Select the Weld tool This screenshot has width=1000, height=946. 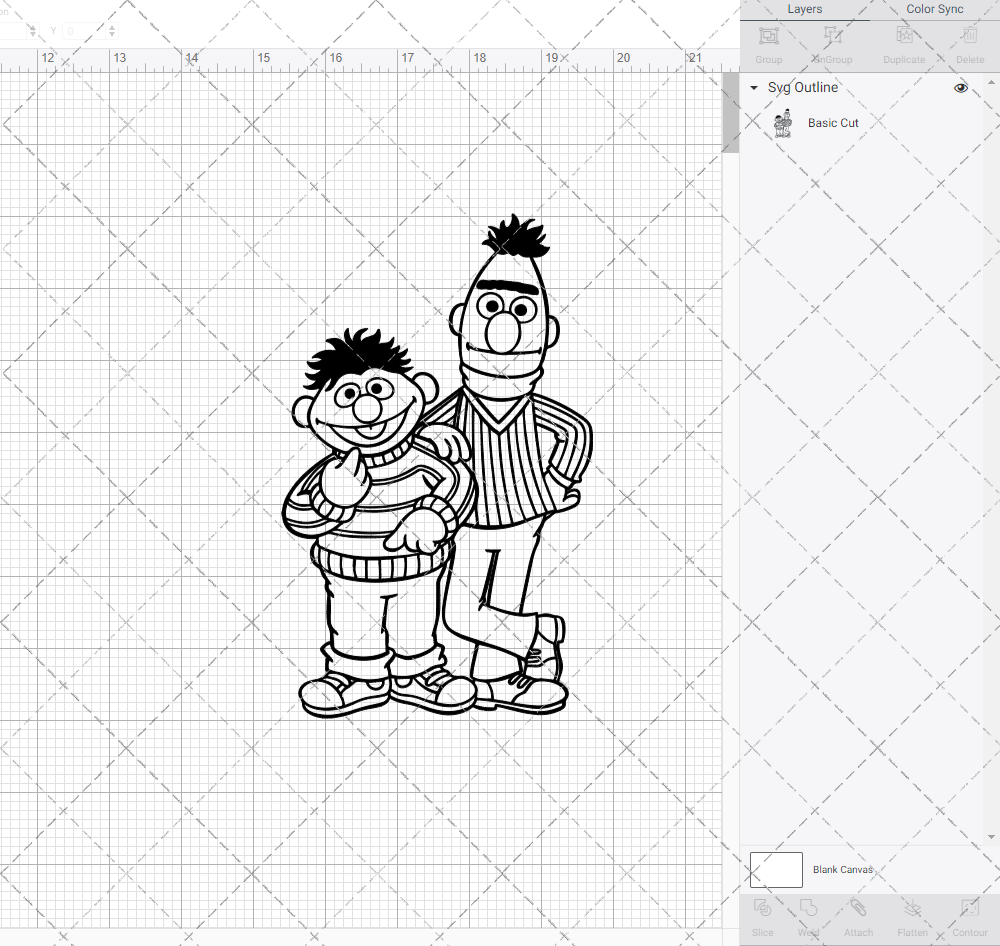click(807, 915)
